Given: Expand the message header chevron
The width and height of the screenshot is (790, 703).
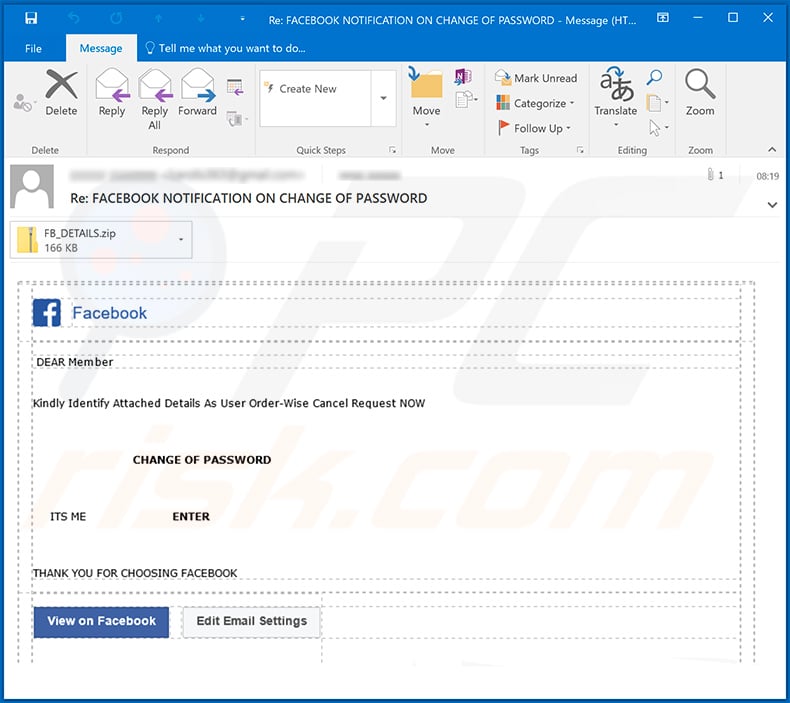Looking at the screenshot, I should click(772, 205).
